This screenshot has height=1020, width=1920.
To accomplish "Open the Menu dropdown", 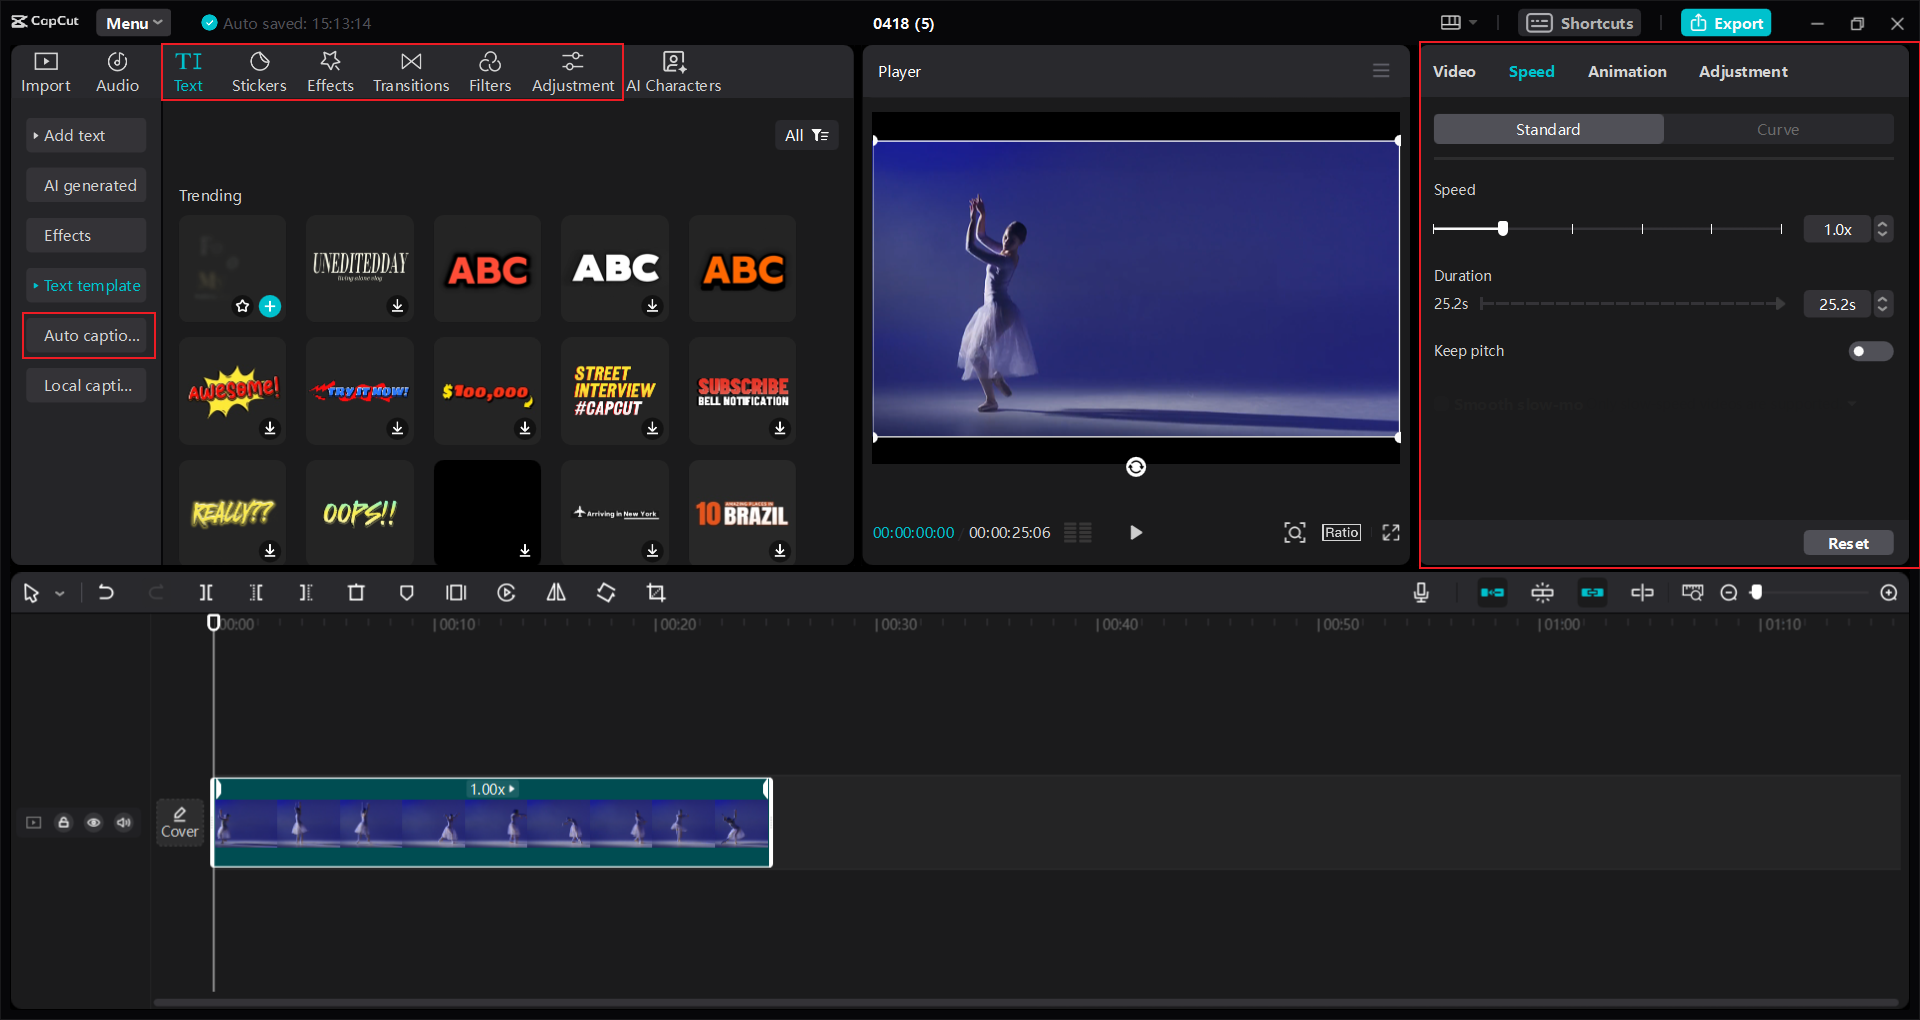I will coord(134,23).
